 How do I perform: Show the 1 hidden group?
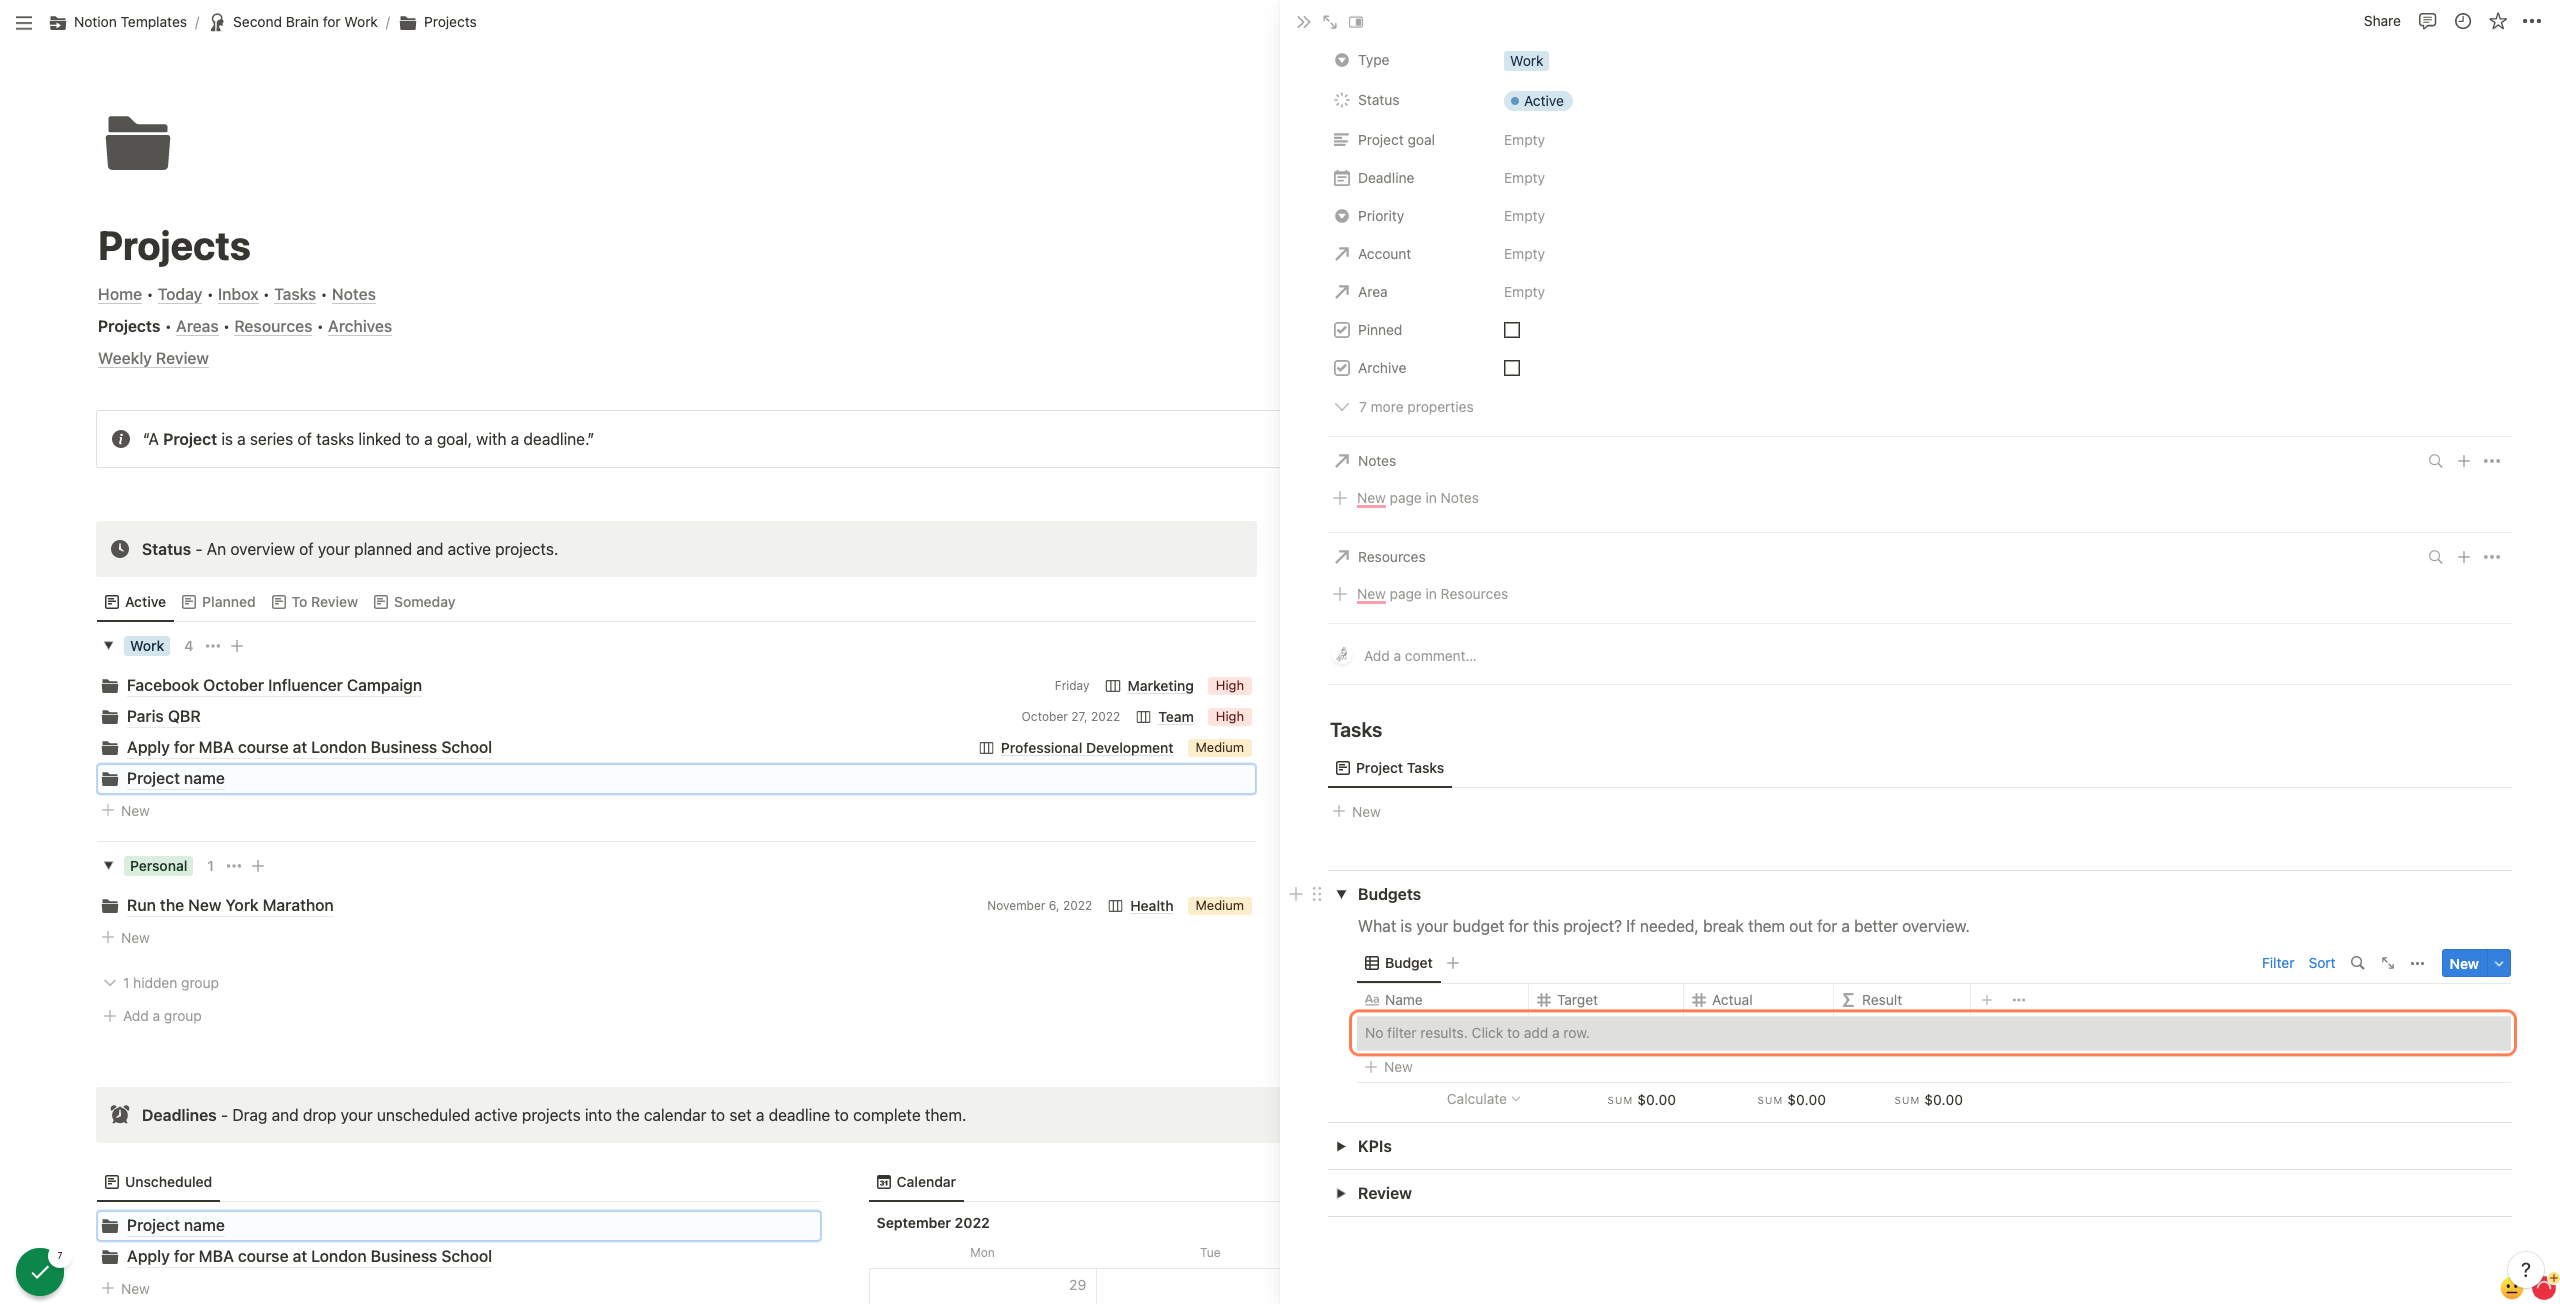click(x=161, y=983)
